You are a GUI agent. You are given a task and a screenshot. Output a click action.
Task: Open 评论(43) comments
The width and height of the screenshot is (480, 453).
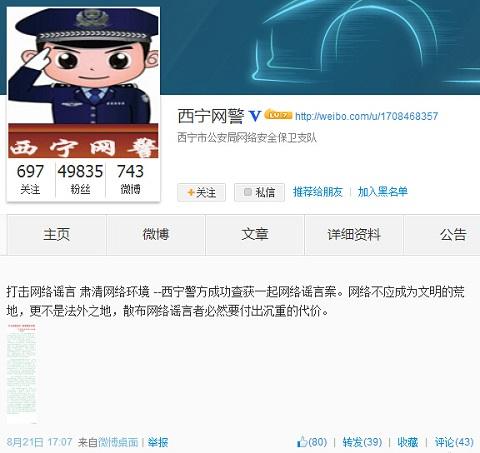point(454,442)
